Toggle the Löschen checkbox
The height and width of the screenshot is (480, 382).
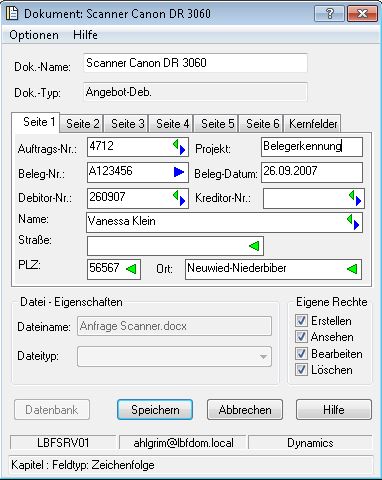[x=301, y=370]
